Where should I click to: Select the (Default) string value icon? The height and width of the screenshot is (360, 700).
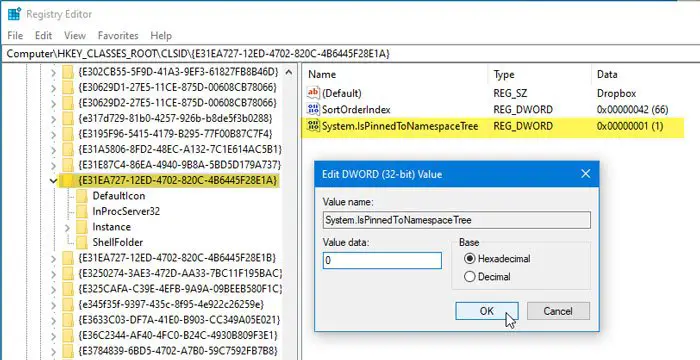[x=313, y=93]
